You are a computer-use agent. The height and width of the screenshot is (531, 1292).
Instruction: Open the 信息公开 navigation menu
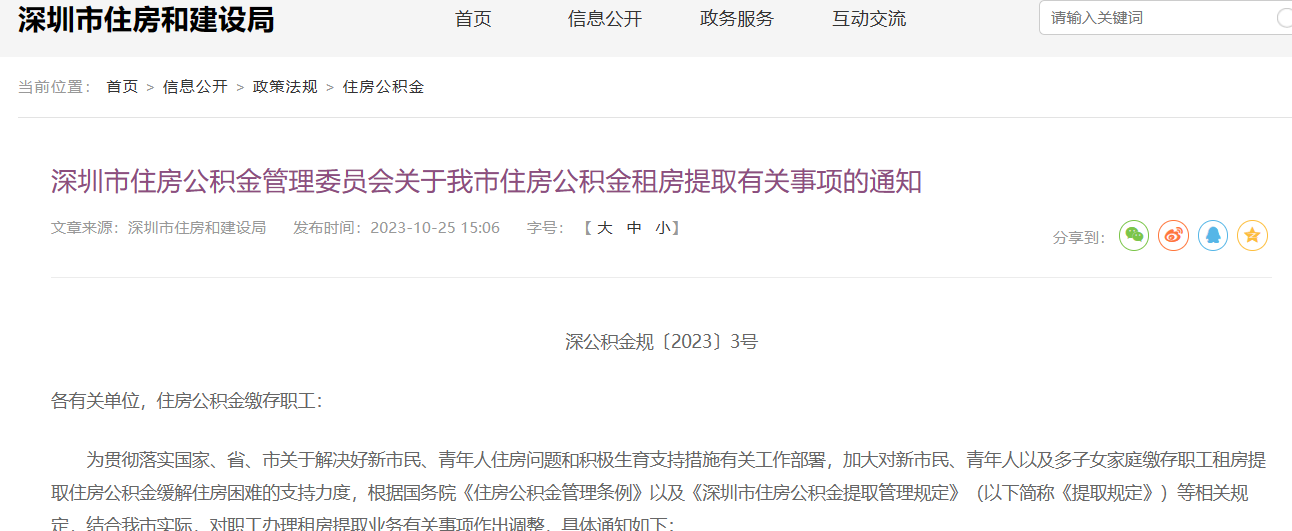605,19
